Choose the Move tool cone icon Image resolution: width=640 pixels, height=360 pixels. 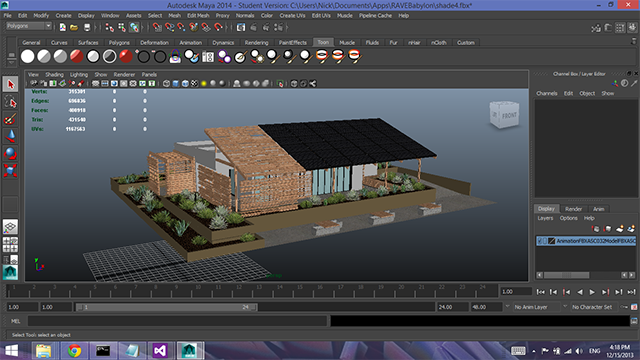click(11, 136)
